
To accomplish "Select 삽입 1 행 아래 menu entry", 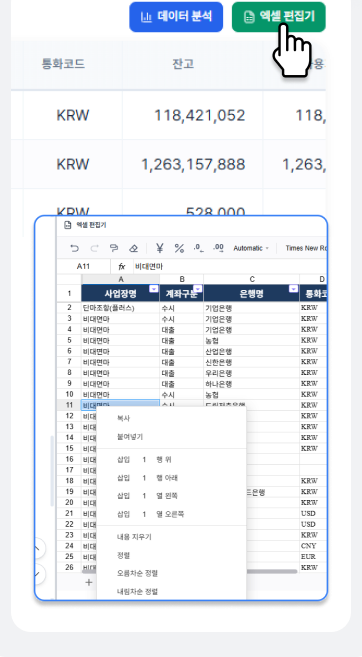I will pos(171,478).
